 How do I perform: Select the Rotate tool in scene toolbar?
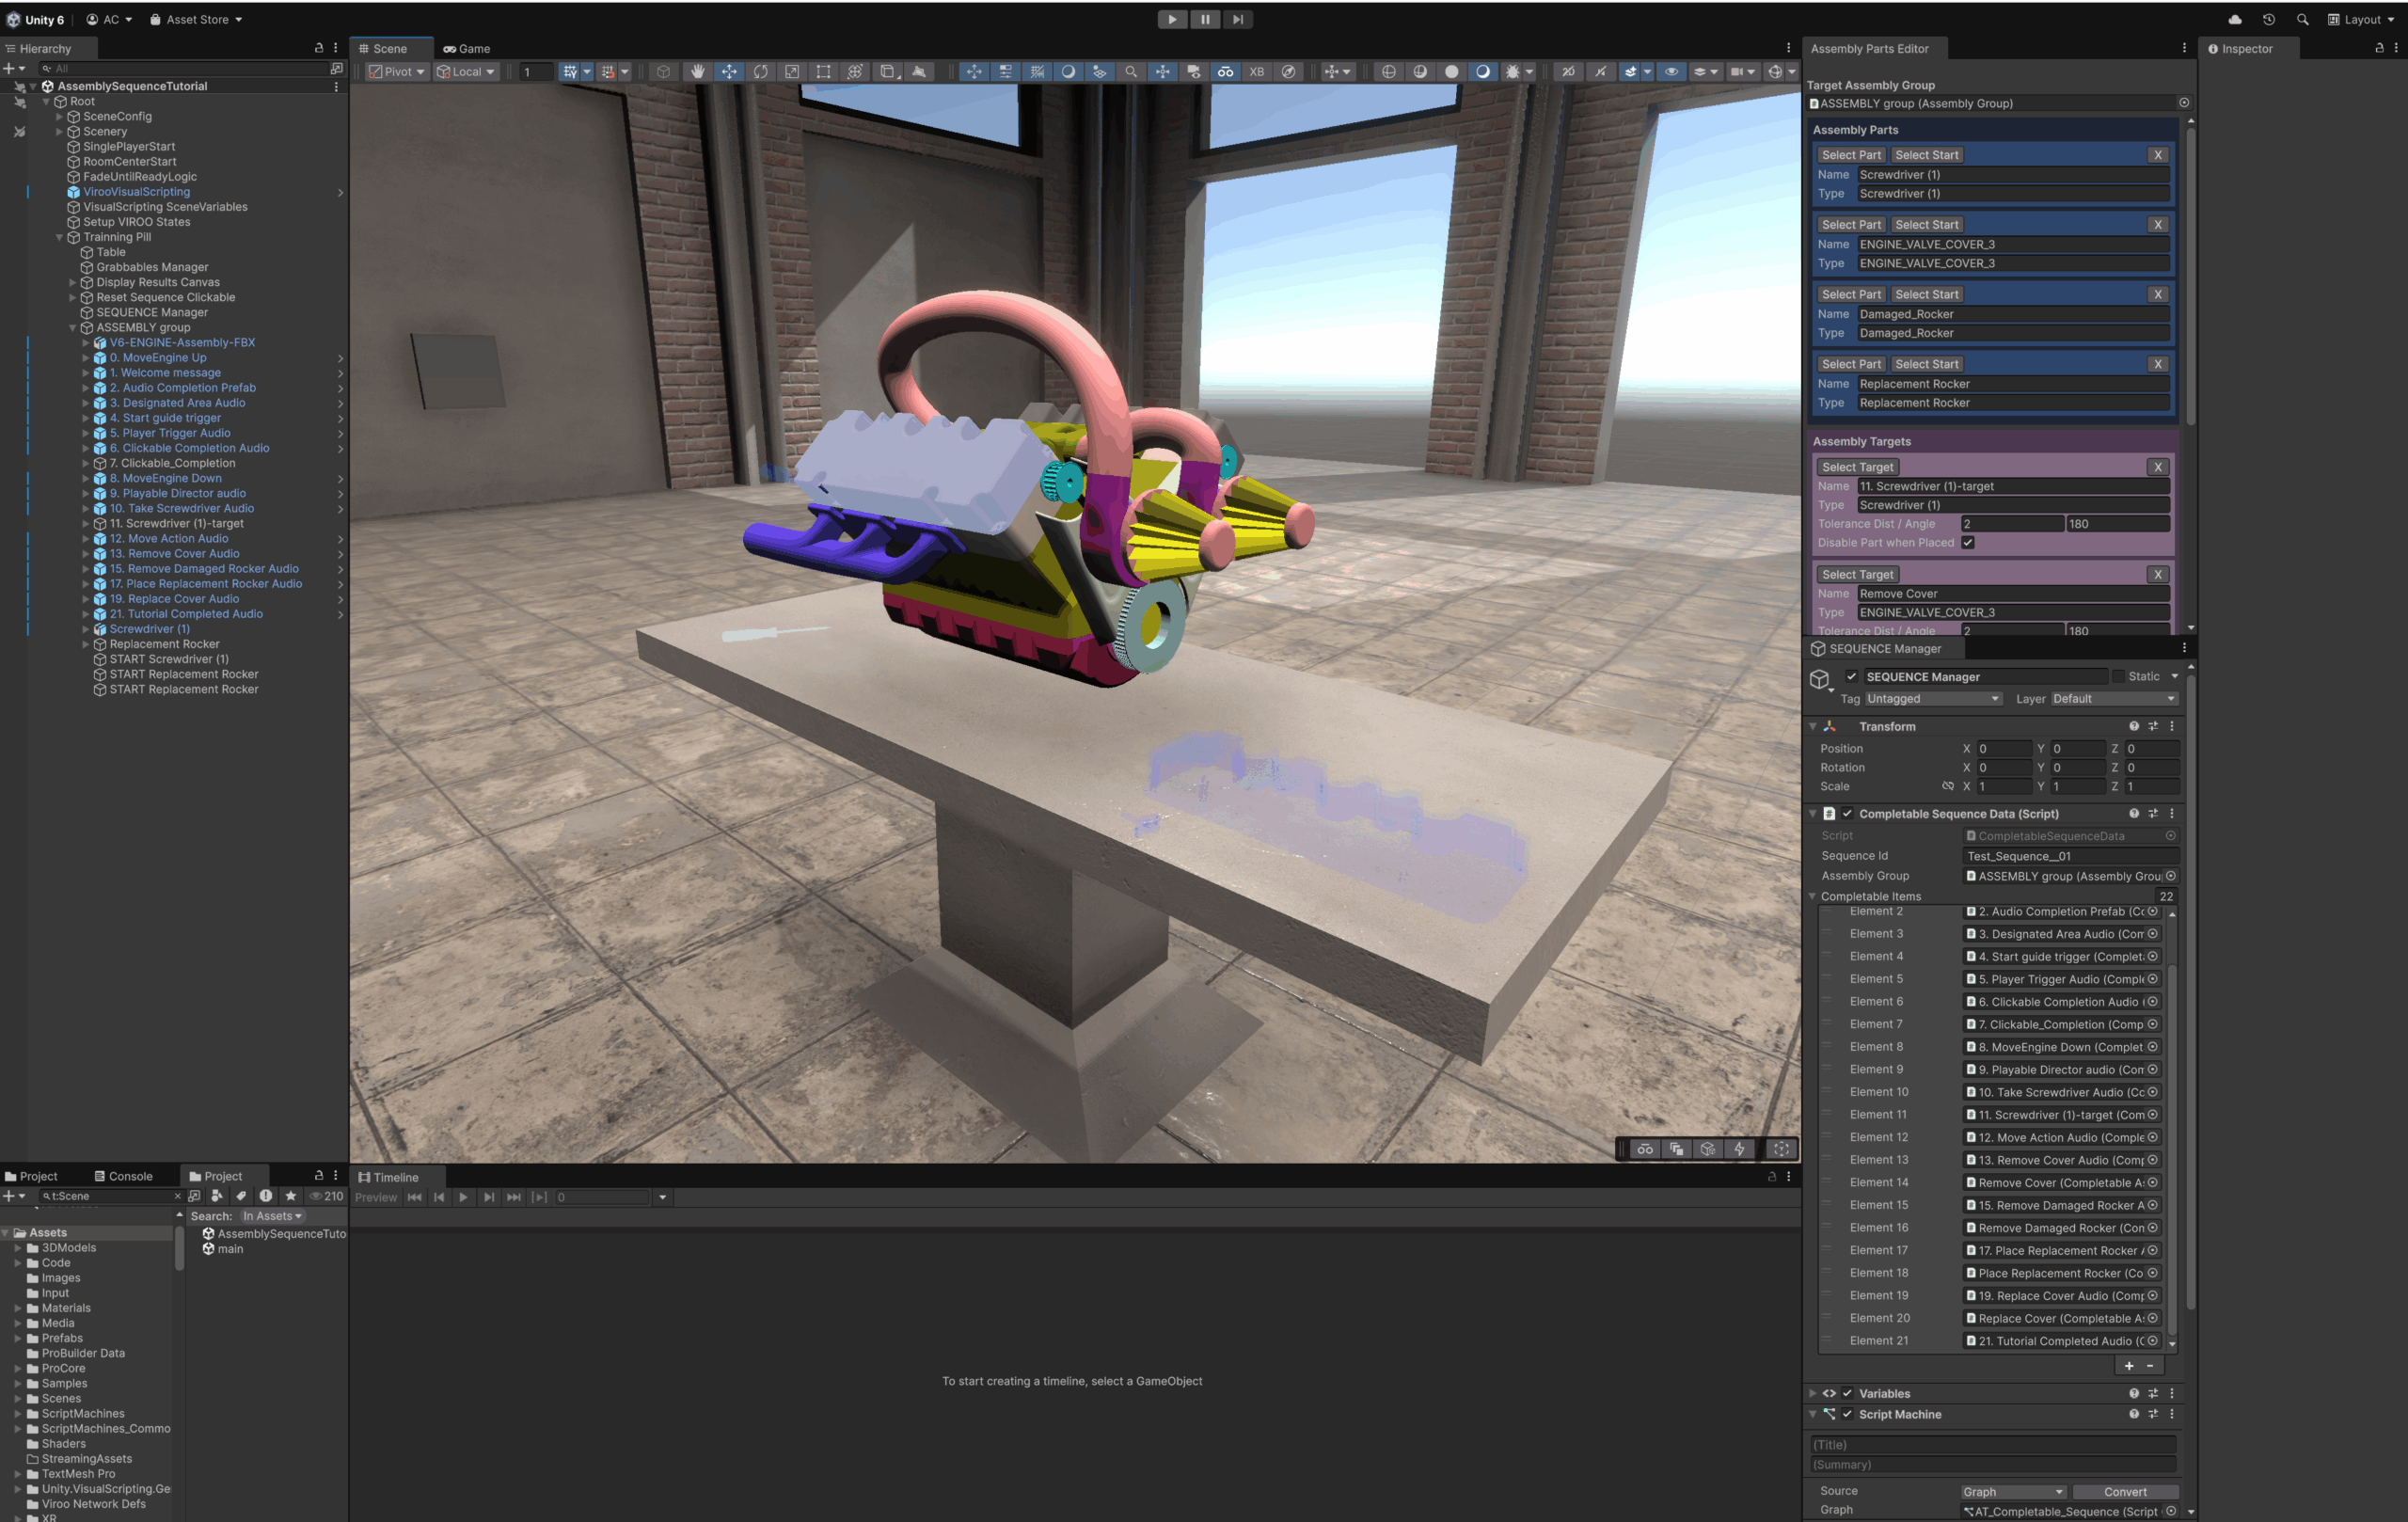(x=760, y=72)
